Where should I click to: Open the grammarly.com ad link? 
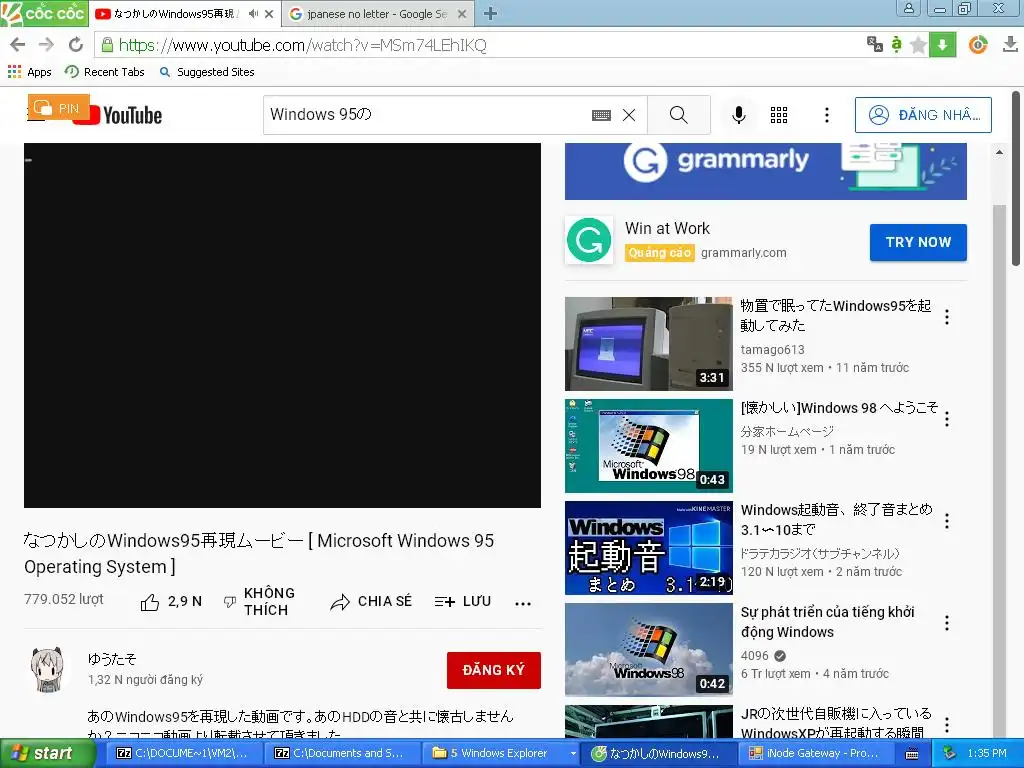pyautogui.click(x=743, y=253)
